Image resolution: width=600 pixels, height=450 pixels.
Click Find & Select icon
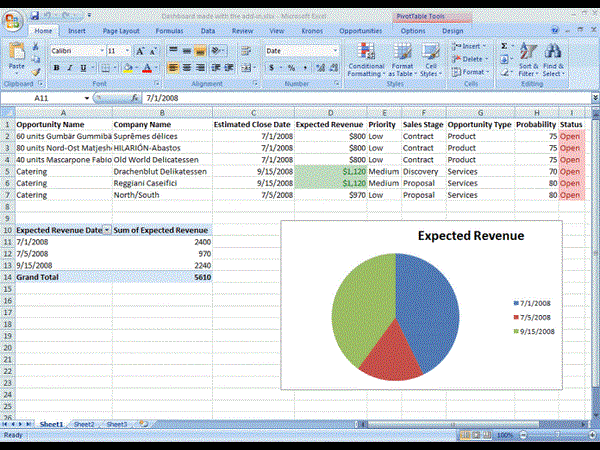click(553, 60)
